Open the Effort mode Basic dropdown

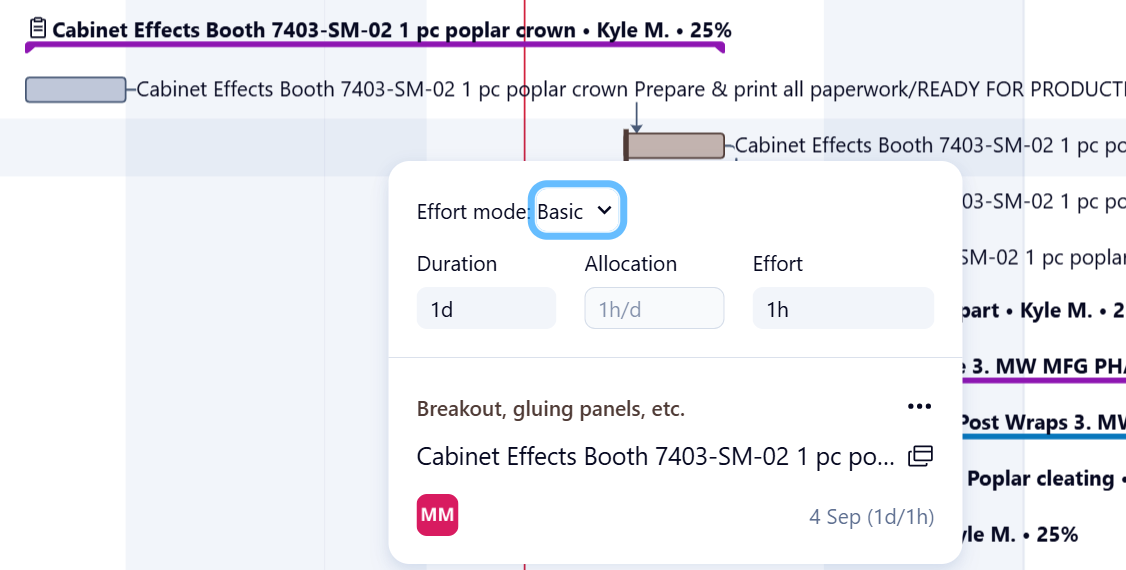coord(576,211)
